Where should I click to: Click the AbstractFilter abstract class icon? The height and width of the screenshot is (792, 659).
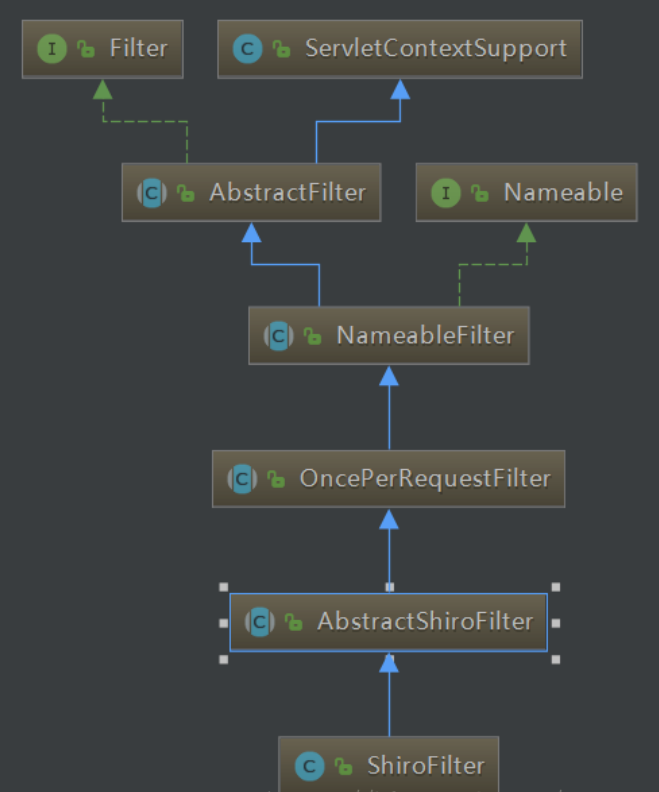pos(152,193)
